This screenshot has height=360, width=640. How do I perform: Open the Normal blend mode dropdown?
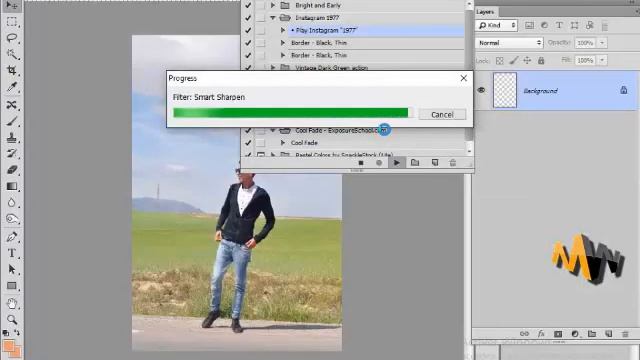click(509, 43)
